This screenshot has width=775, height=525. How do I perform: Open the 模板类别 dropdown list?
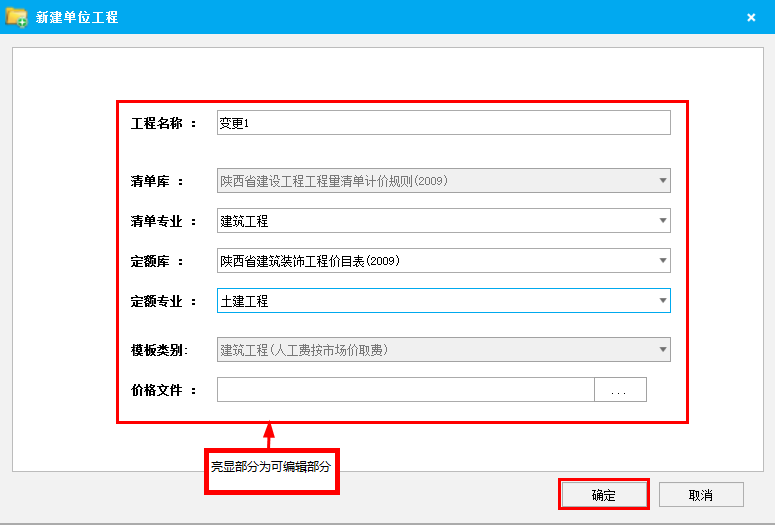(x=662, y=349)
